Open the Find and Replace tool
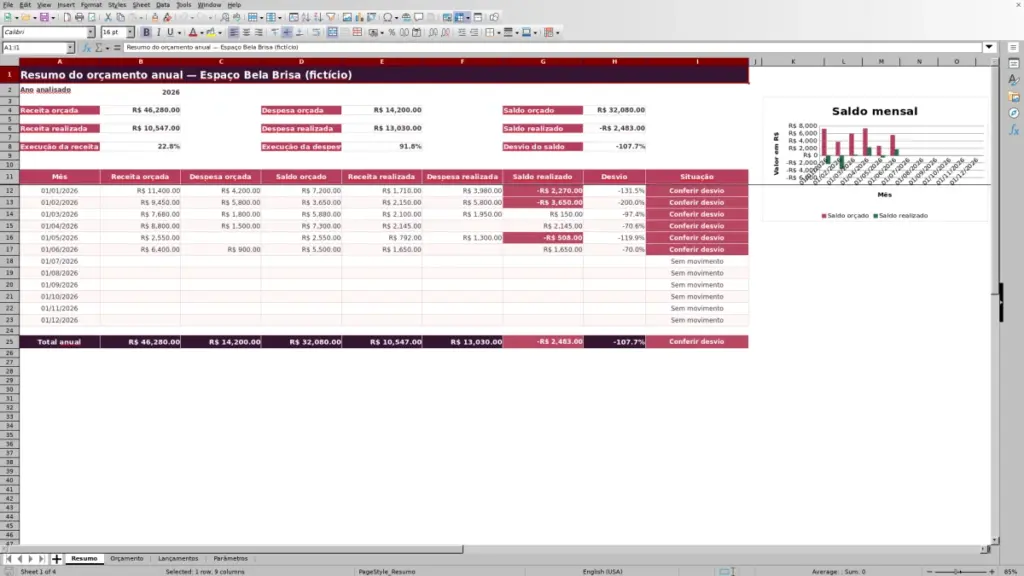Viewport: 1024px width, 576px height. [225, 18]
